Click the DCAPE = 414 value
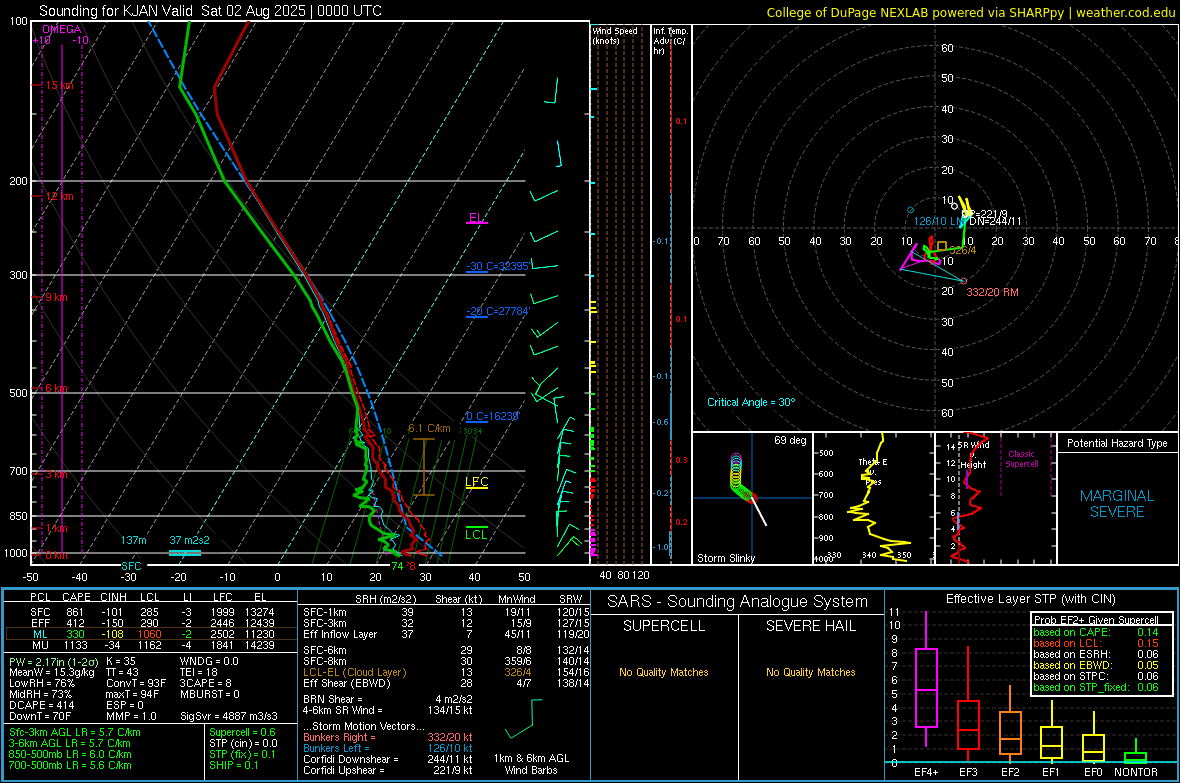1180x783 pixels. 41,705
